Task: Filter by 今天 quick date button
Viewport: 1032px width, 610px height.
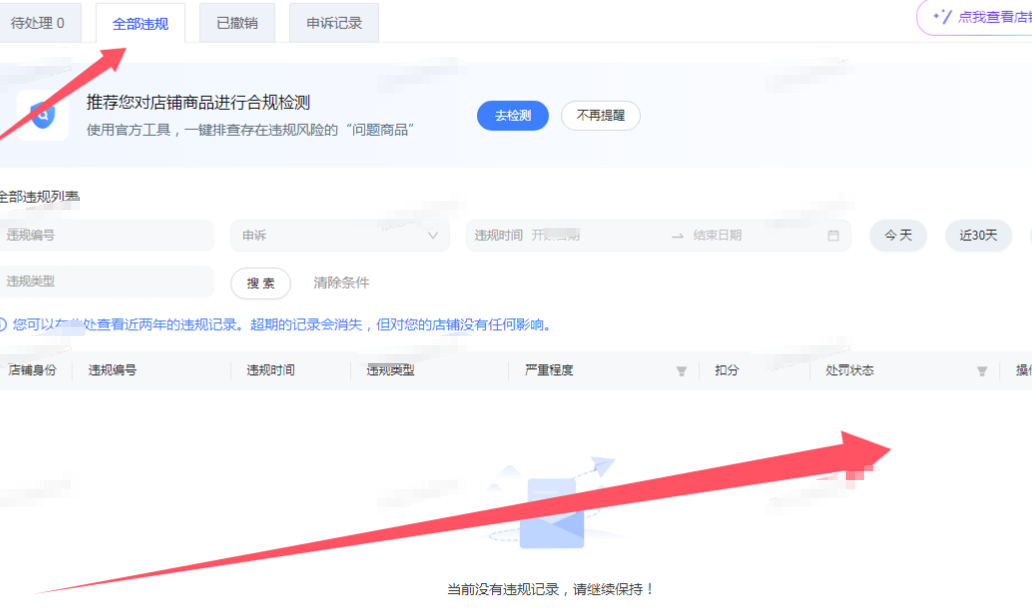Action: pyautogui.click(x=897, y=236)
